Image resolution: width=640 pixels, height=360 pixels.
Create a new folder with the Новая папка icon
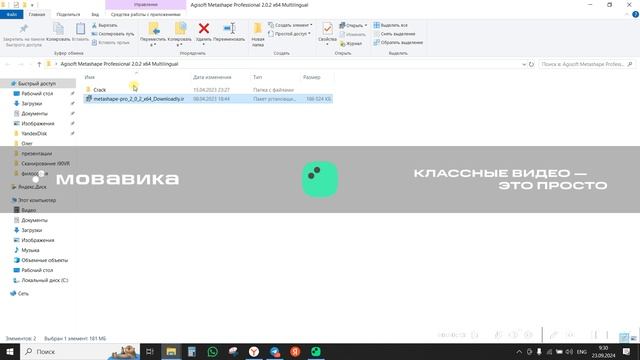click(258, 29)
